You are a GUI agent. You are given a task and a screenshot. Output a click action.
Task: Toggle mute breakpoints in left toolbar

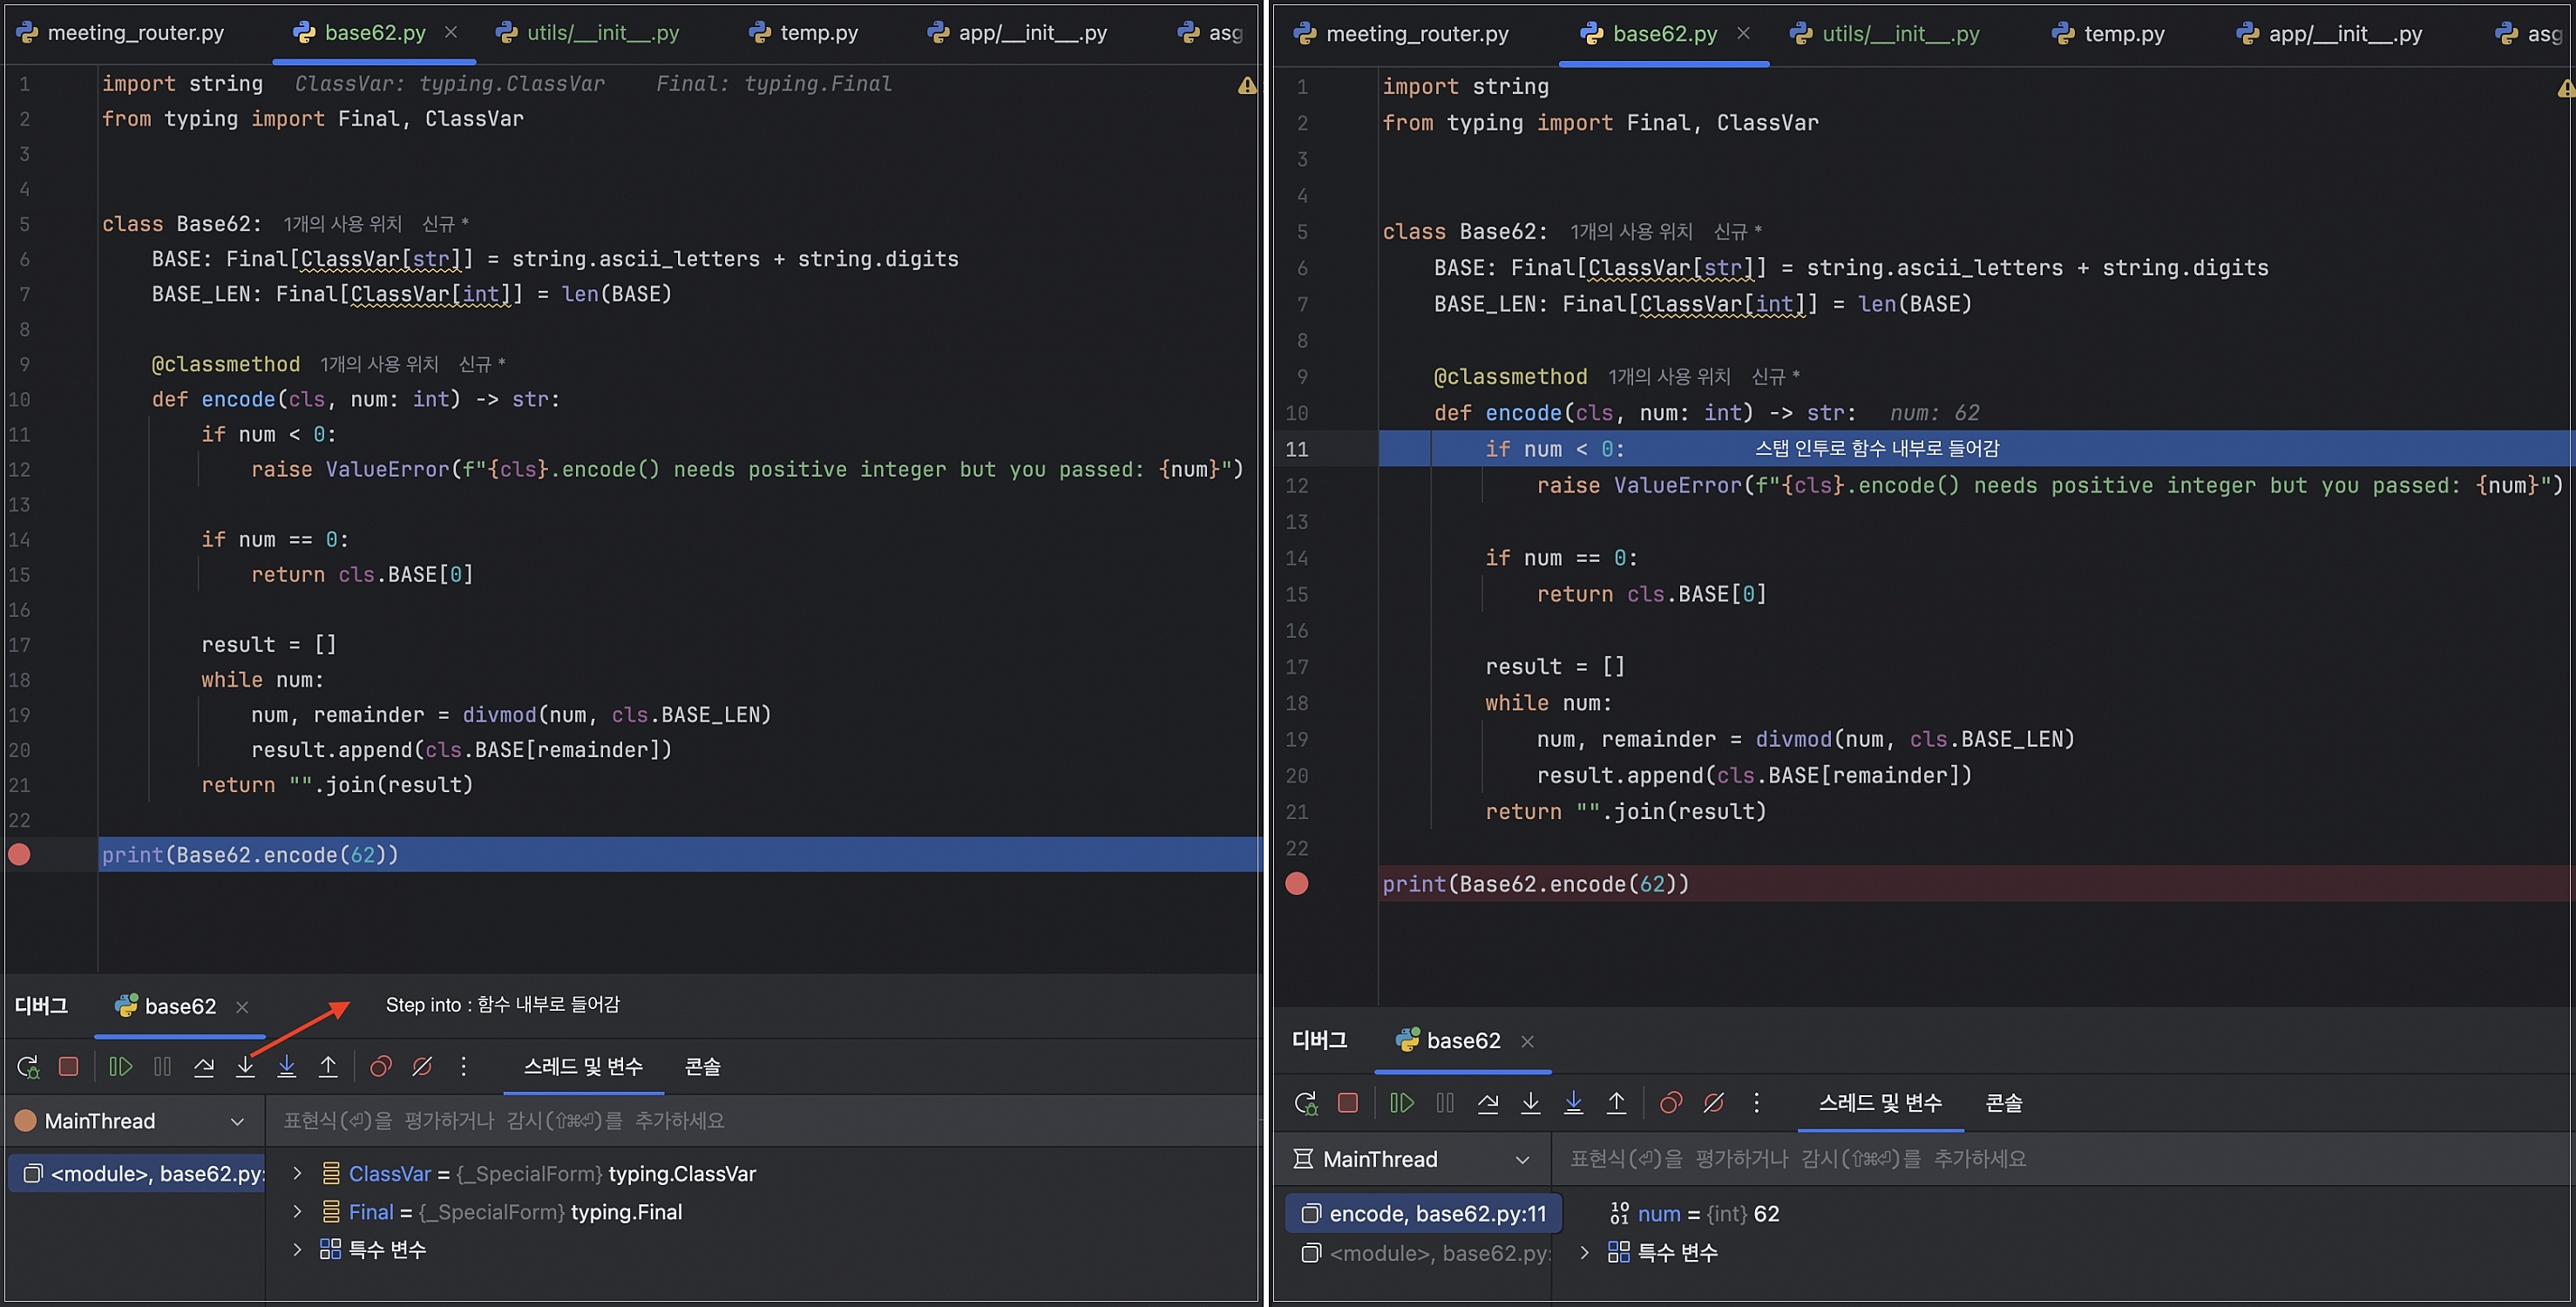422,1067
